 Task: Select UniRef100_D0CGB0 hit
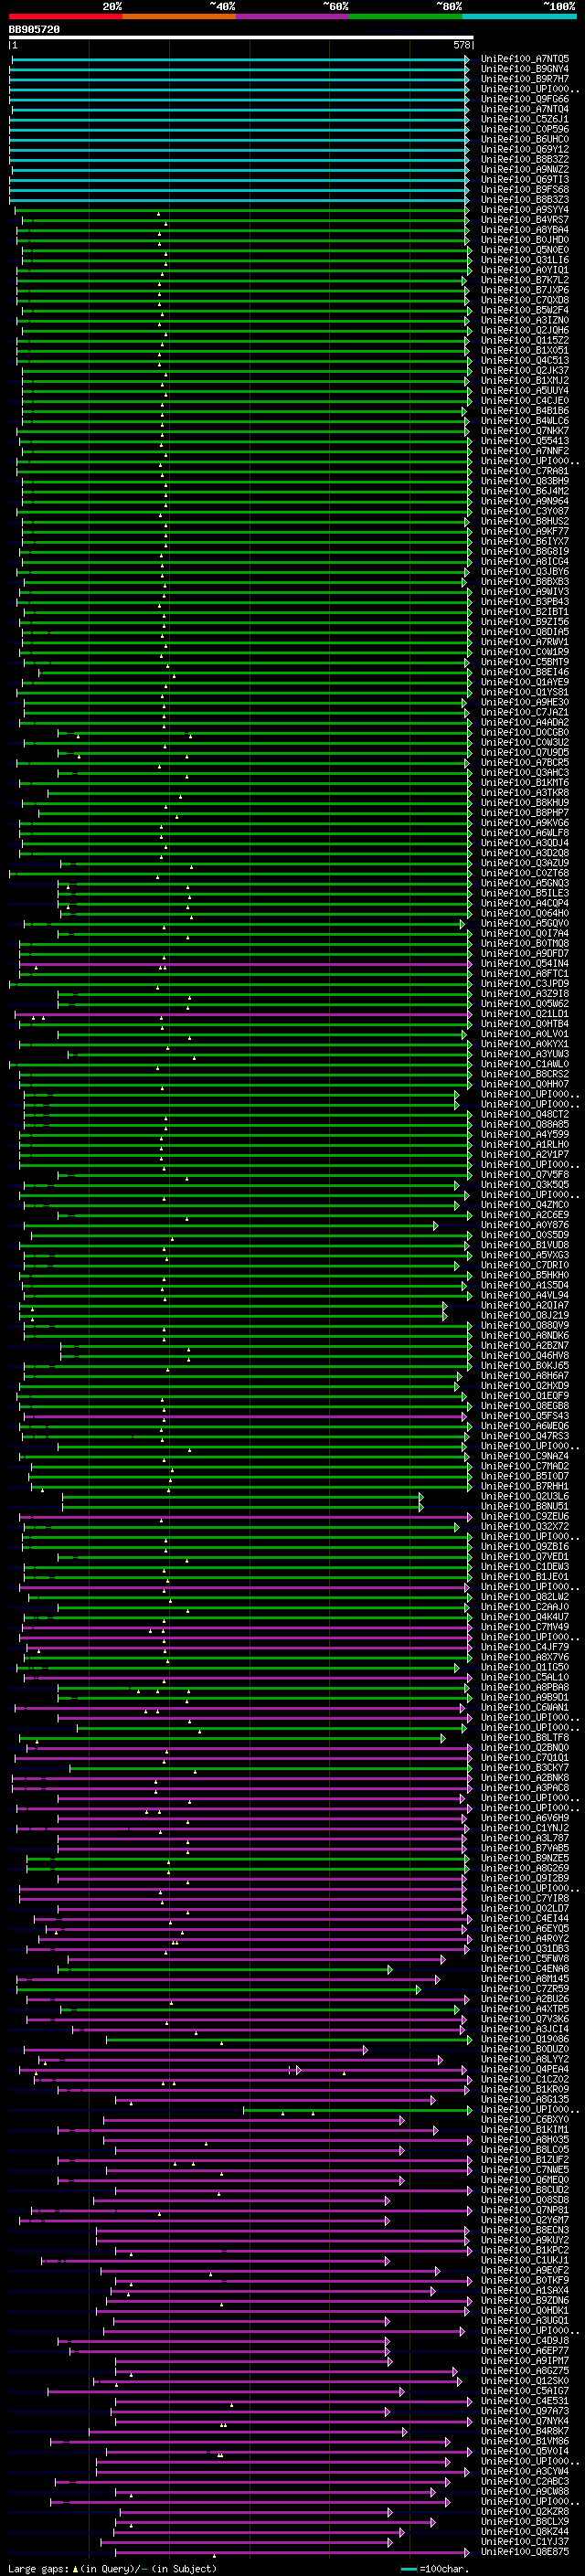click(x=525, y=732)
